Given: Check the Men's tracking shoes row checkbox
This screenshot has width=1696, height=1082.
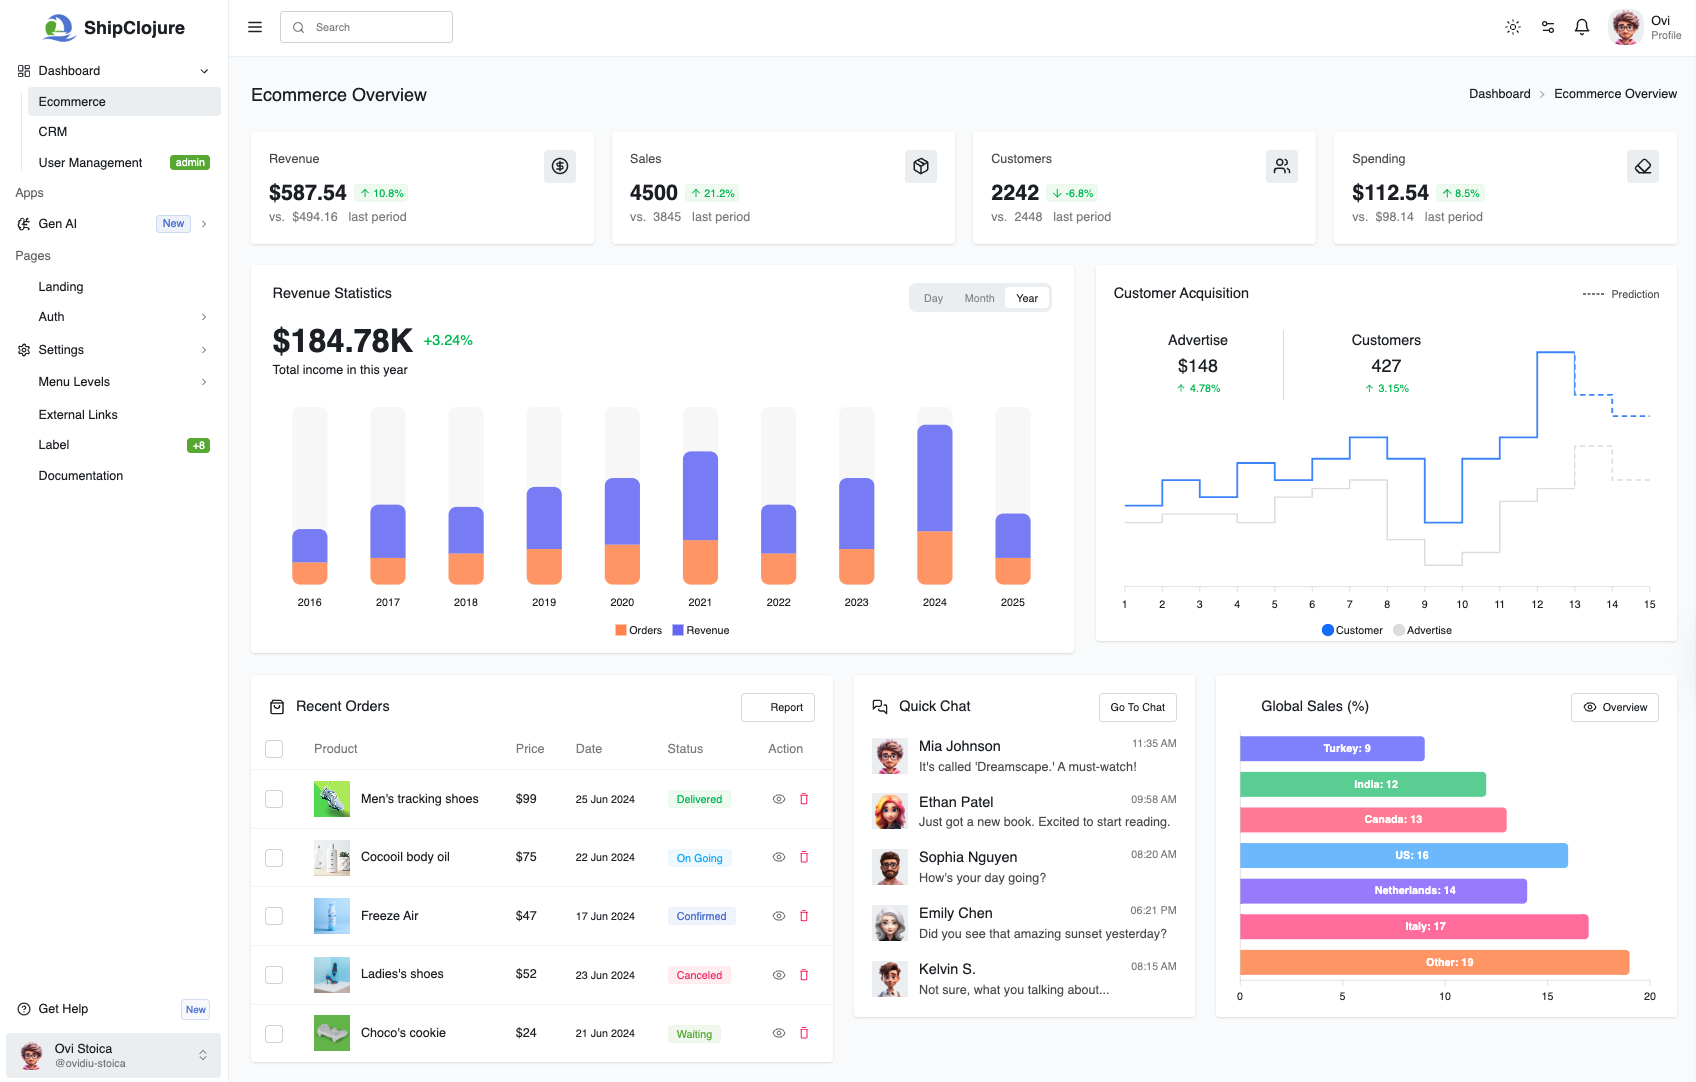Looking at the screenshot, I should pyautogui.click(x=274, y=799).
